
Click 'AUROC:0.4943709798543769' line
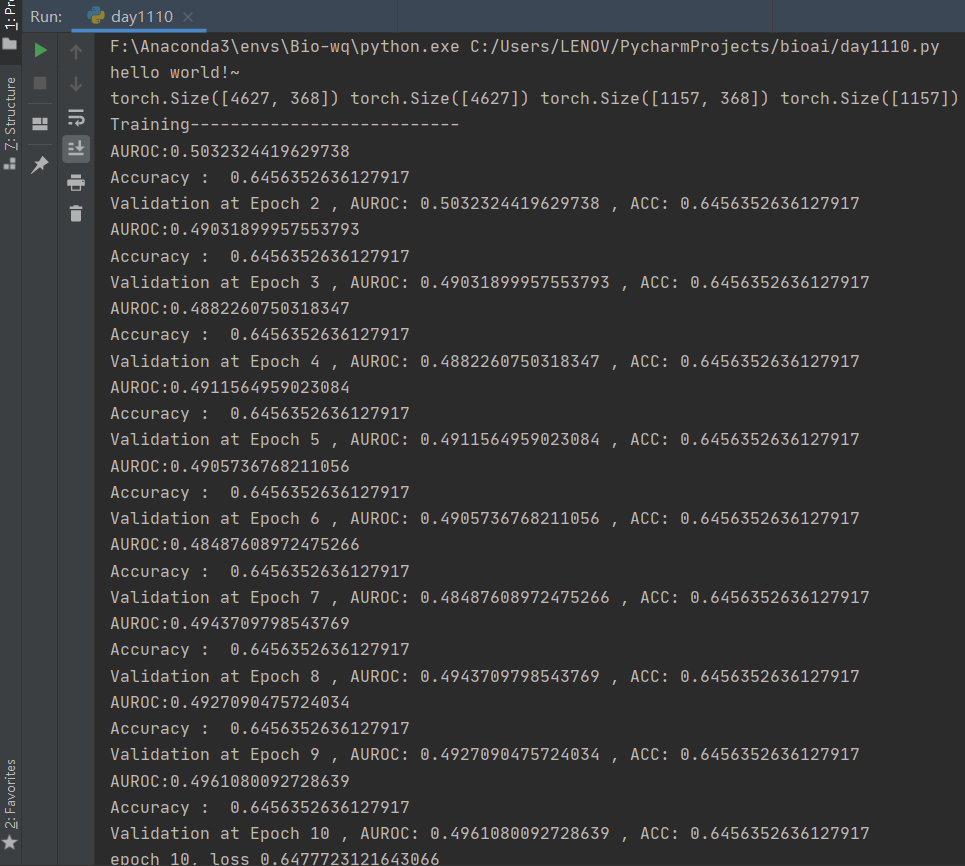(230, 623)
